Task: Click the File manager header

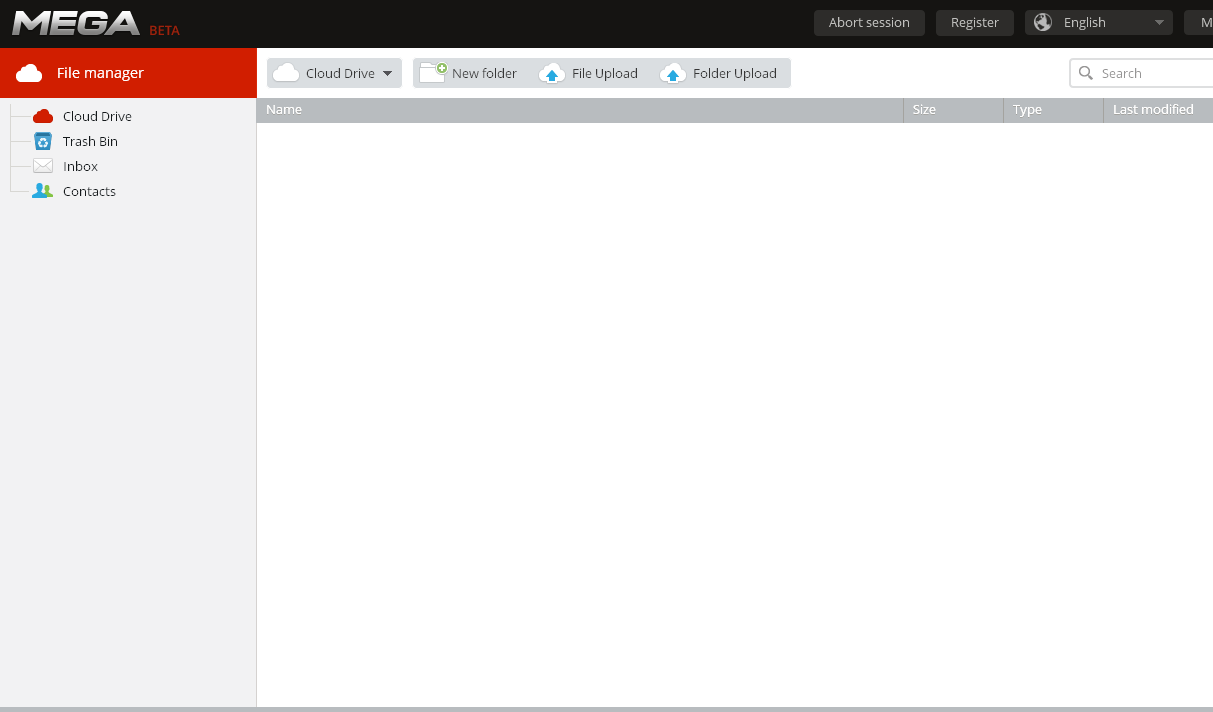Action: 128,73
